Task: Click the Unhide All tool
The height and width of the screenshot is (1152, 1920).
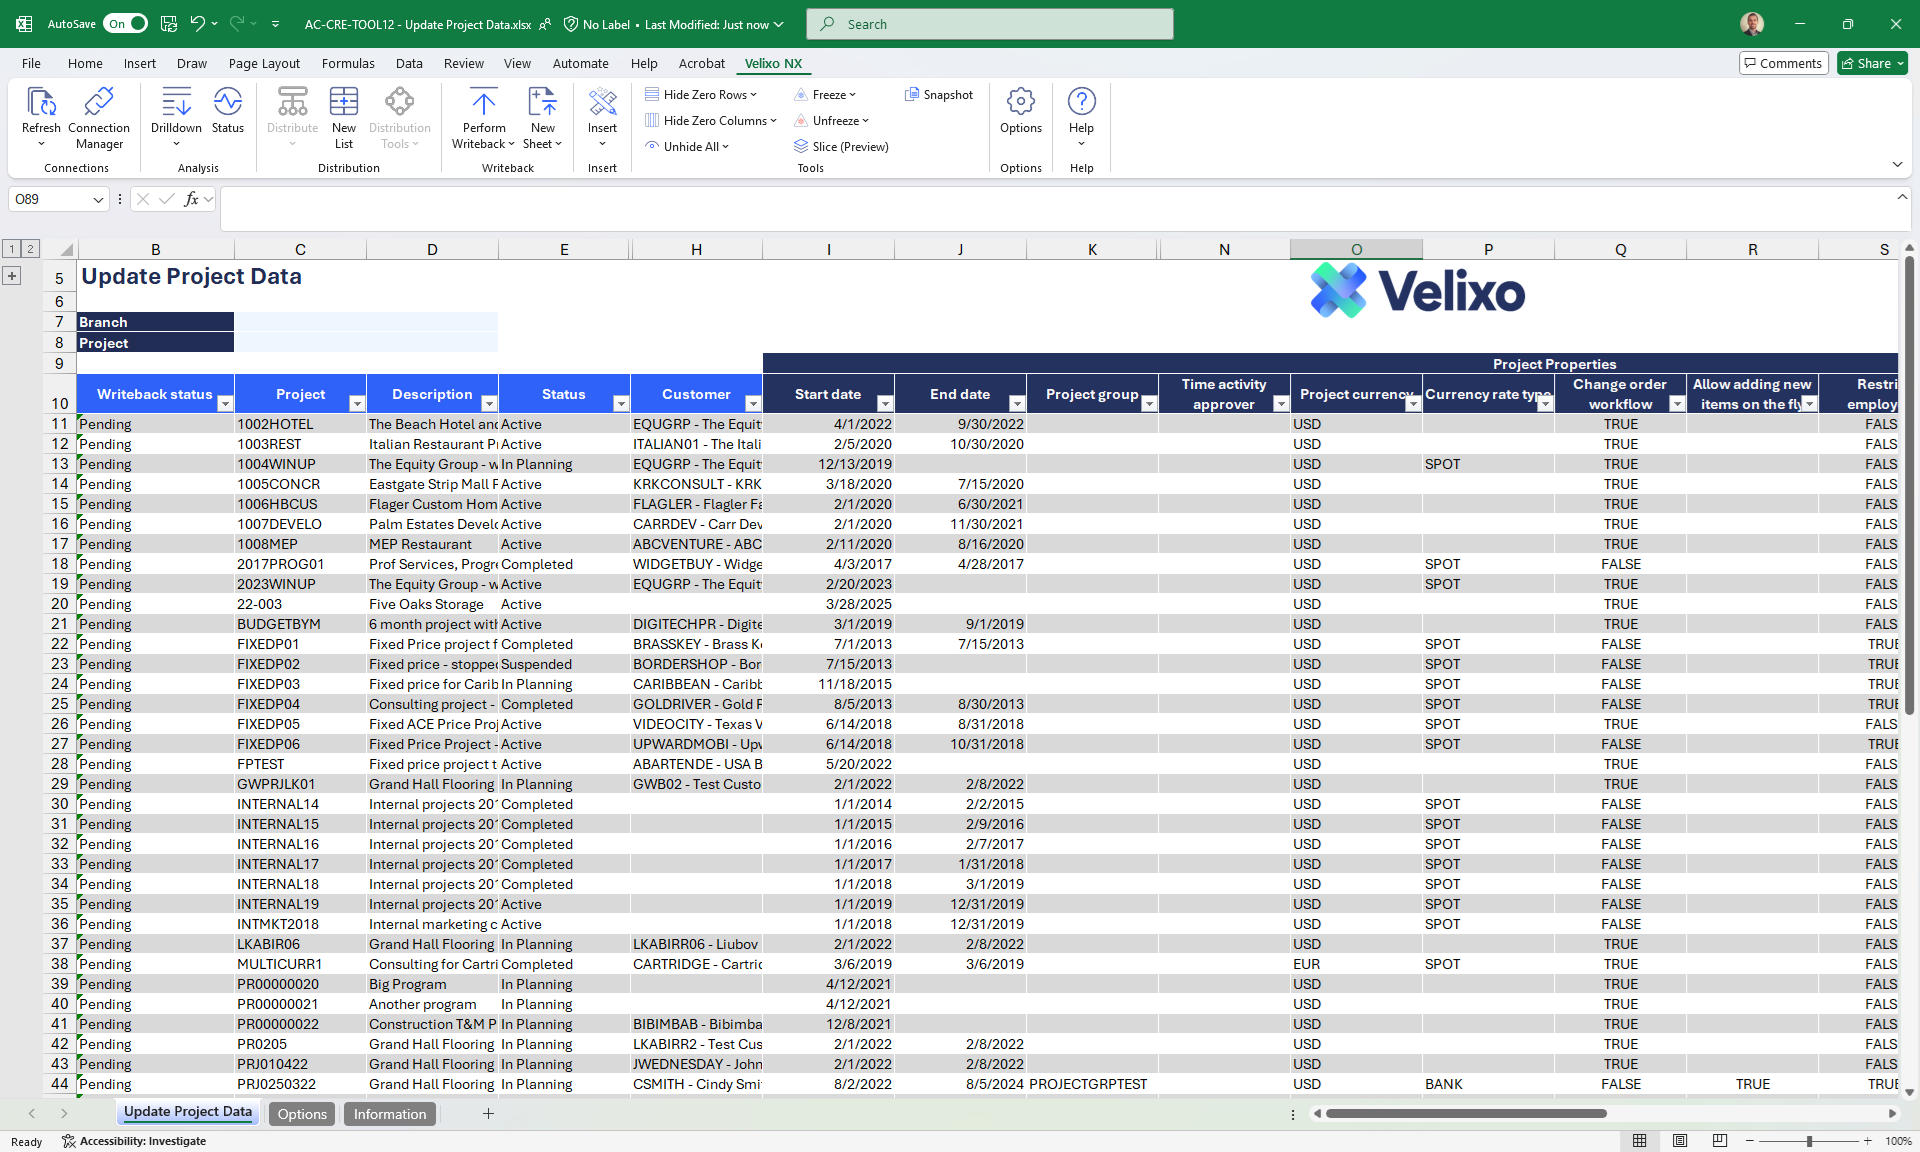Action: 686,147
